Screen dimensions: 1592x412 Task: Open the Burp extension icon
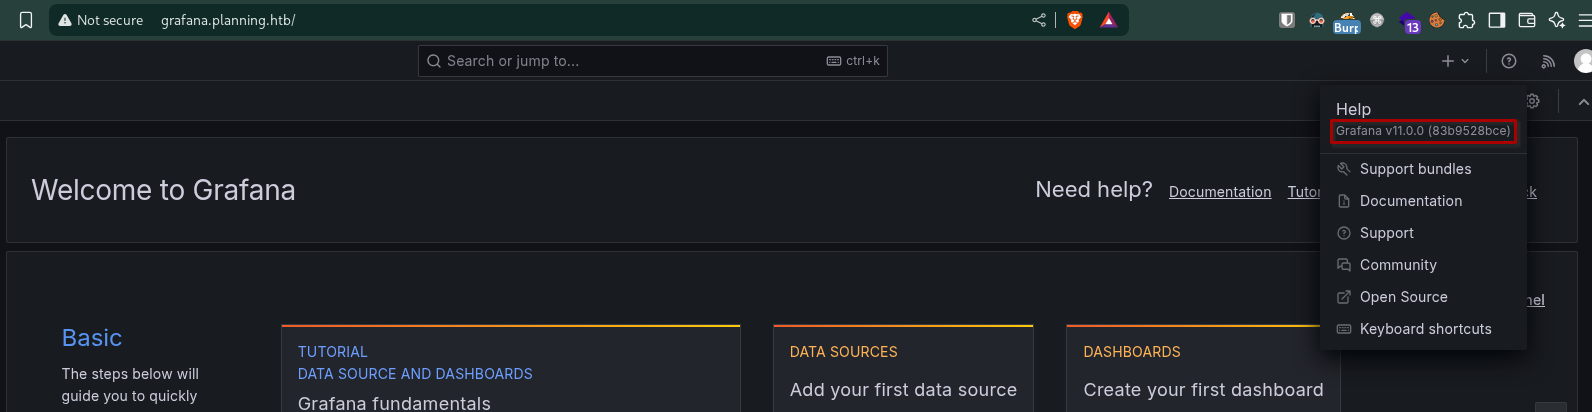(1347, 22)
